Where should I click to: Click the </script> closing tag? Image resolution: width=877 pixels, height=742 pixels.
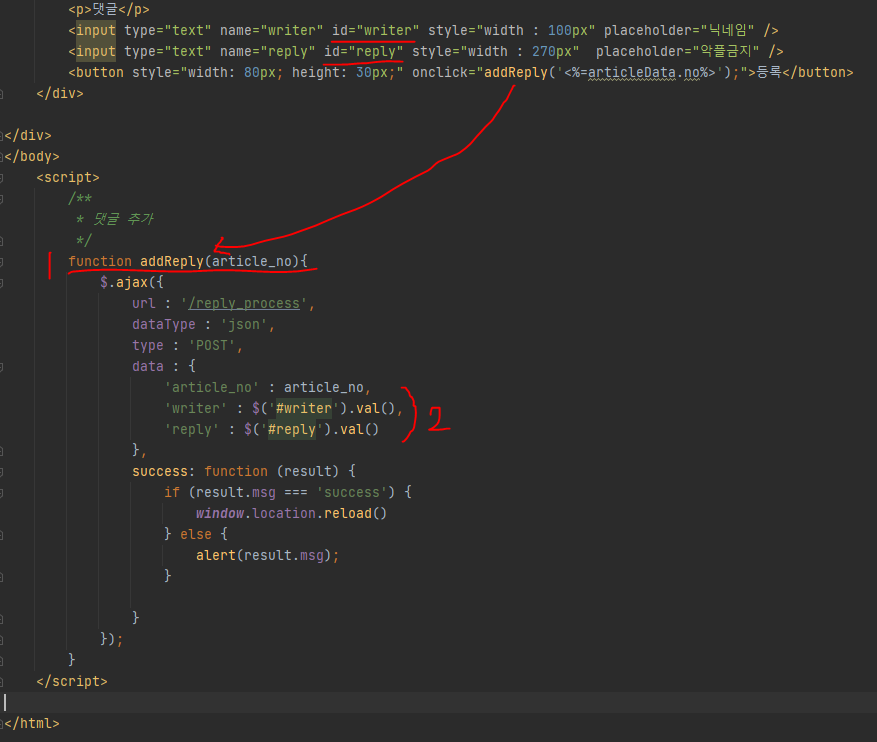tap(72, 682)
